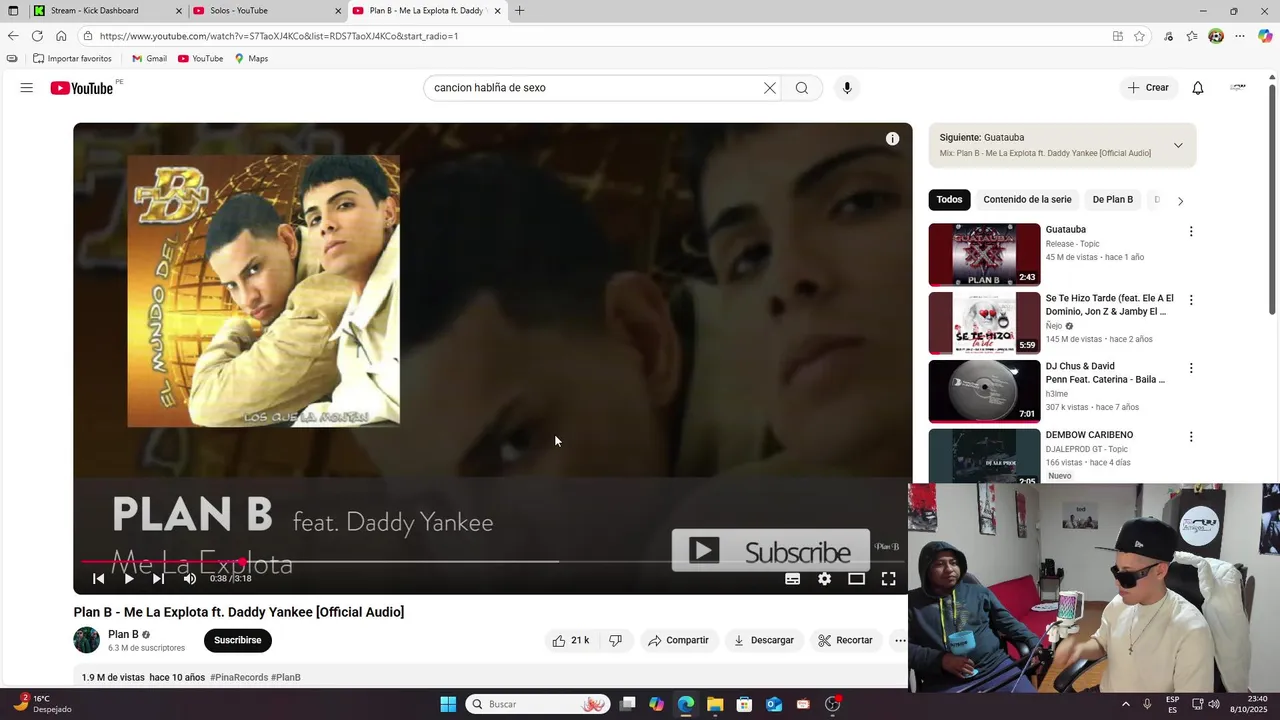Open the browser home page

pos(61,36)
